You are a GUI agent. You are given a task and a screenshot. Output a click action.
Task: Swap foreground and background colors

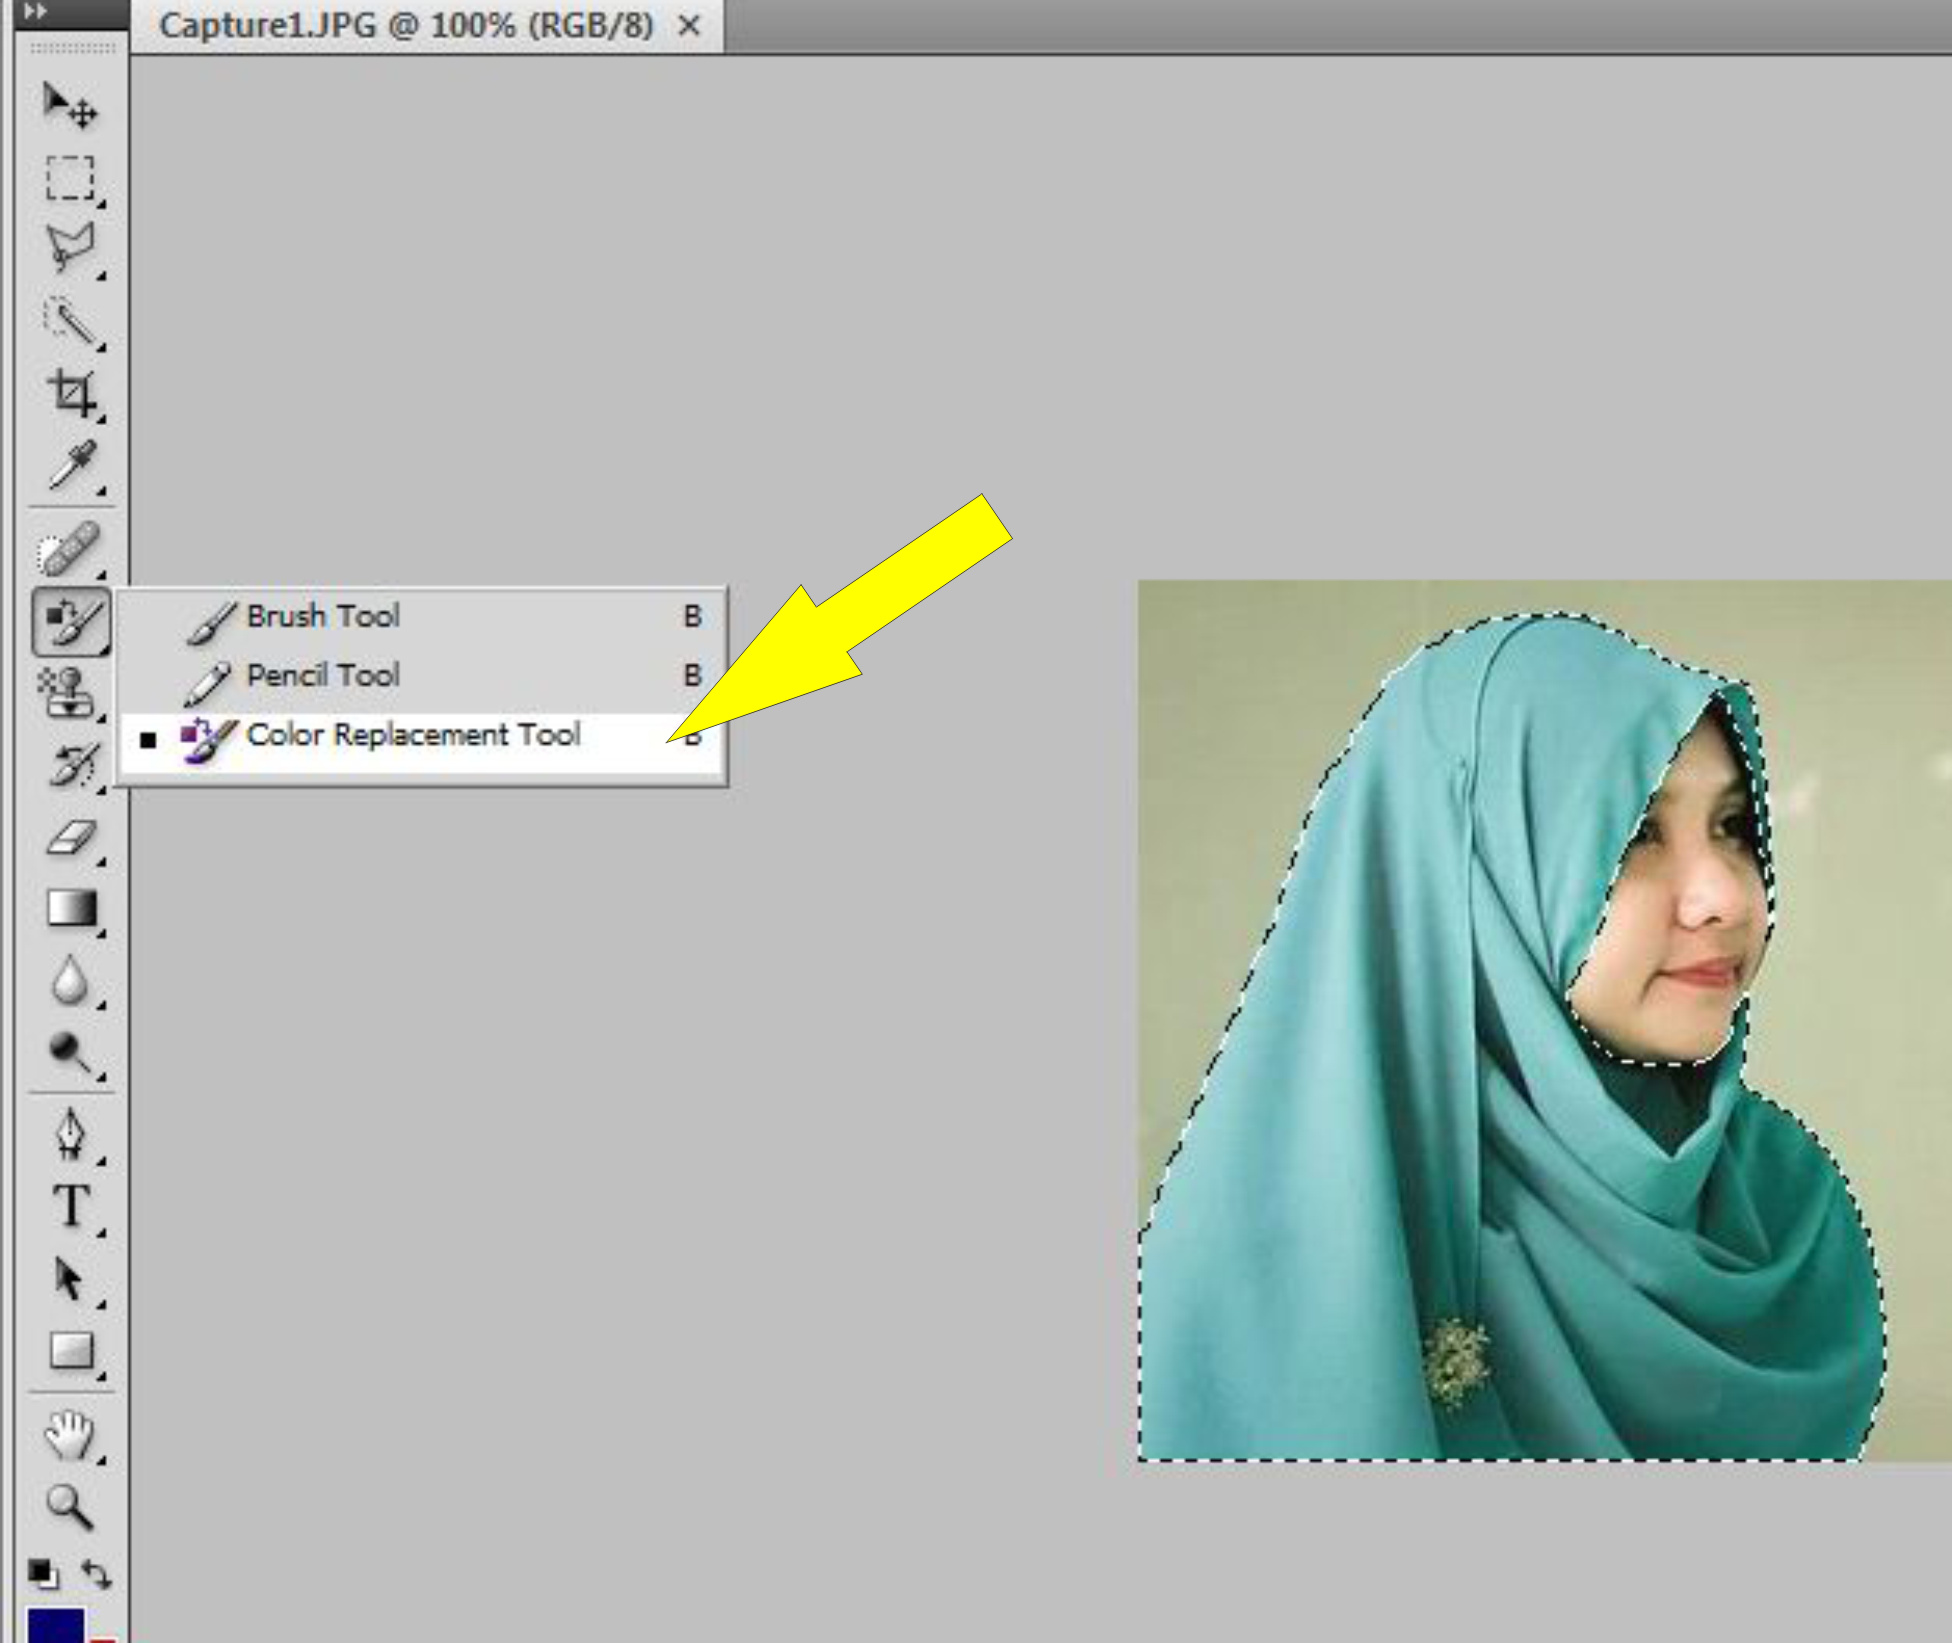point(97,1575)
